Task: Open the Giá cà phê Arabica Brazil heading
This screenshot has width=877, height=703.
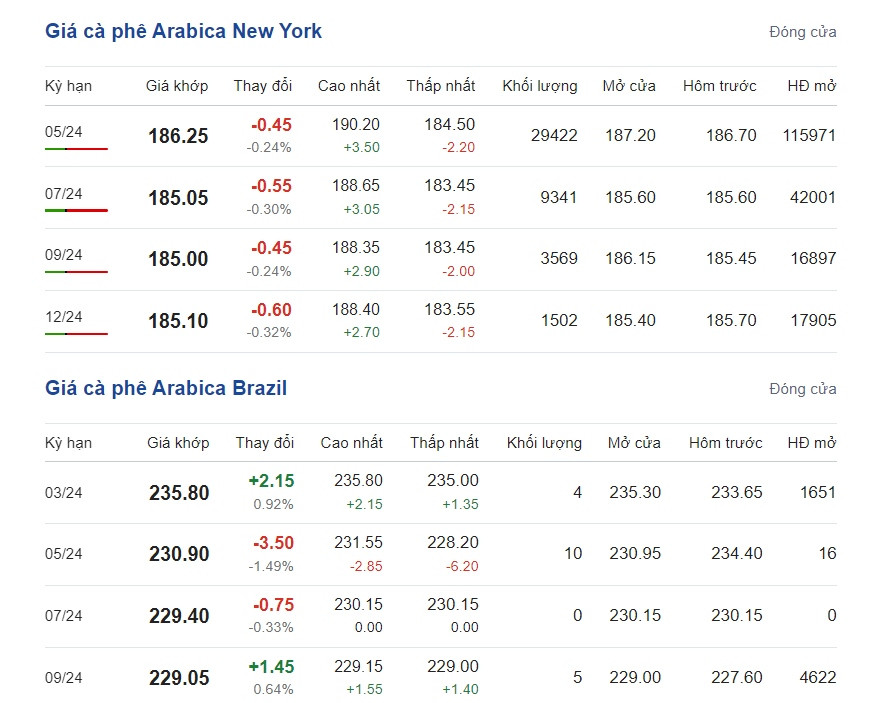Action: [x=166, y=388]
